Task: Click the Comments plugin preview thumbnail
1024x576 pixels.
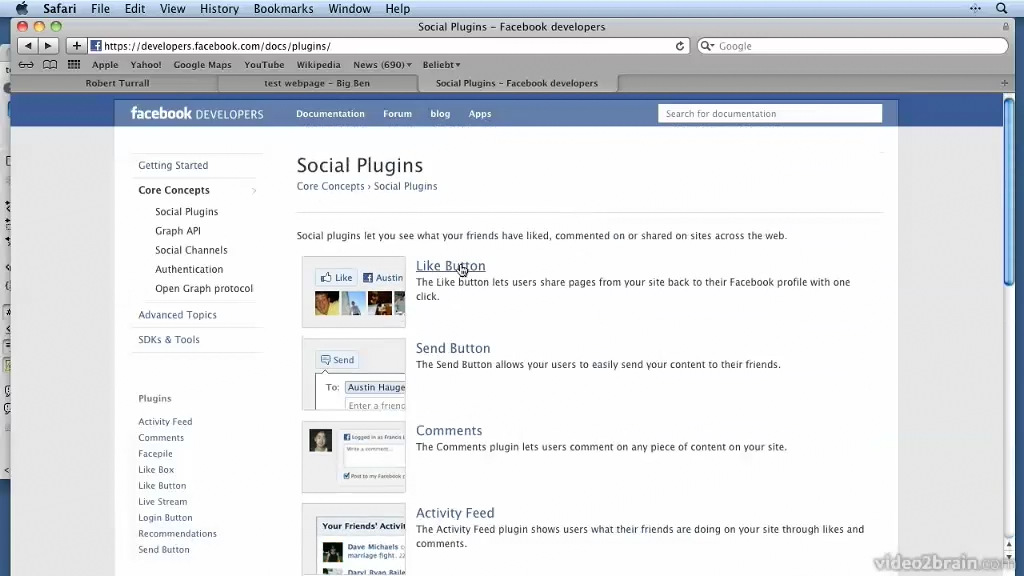Action: (x=353, y=456)
